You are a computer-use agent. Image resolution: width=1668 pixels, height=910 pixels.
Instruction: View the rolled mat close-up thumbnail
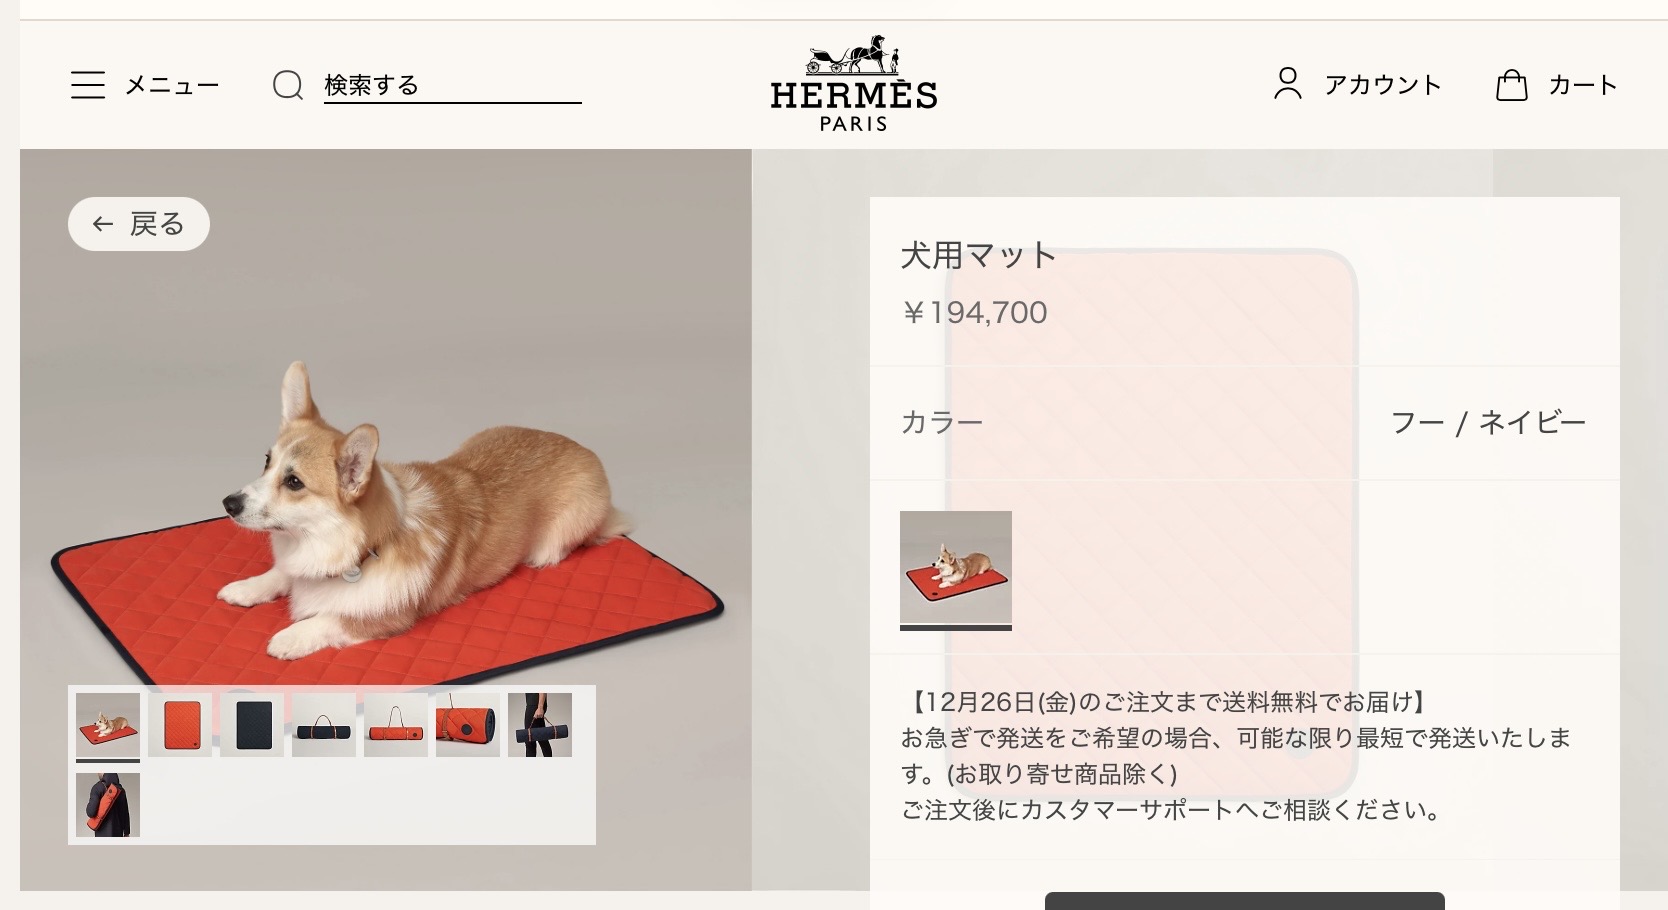(x=468, y=725)
